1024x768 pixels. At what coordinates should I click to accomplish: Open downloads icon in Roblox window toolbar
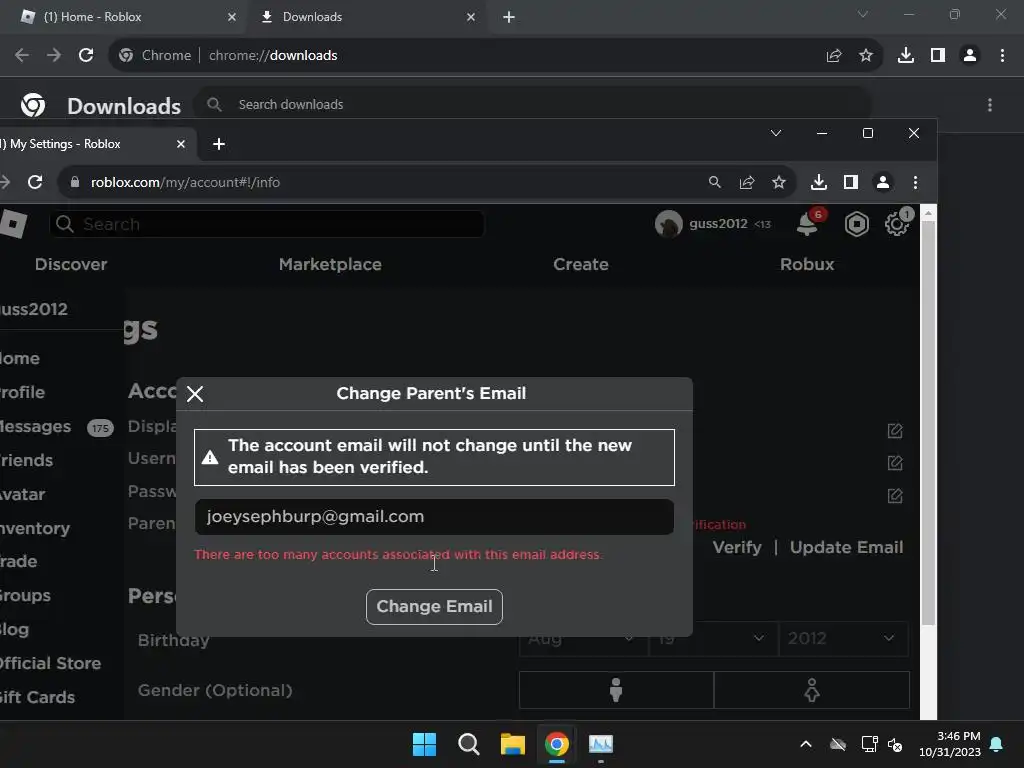[818, 182]
